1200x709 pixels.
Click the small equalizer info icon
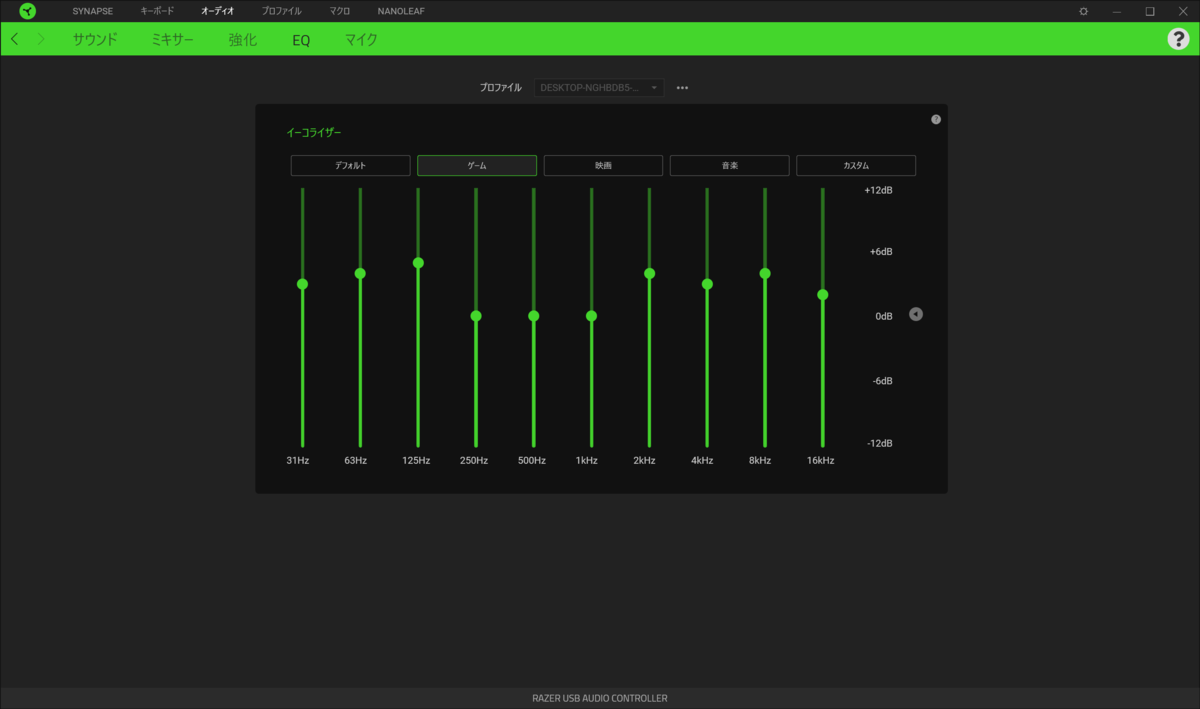(x=936, y=119)
